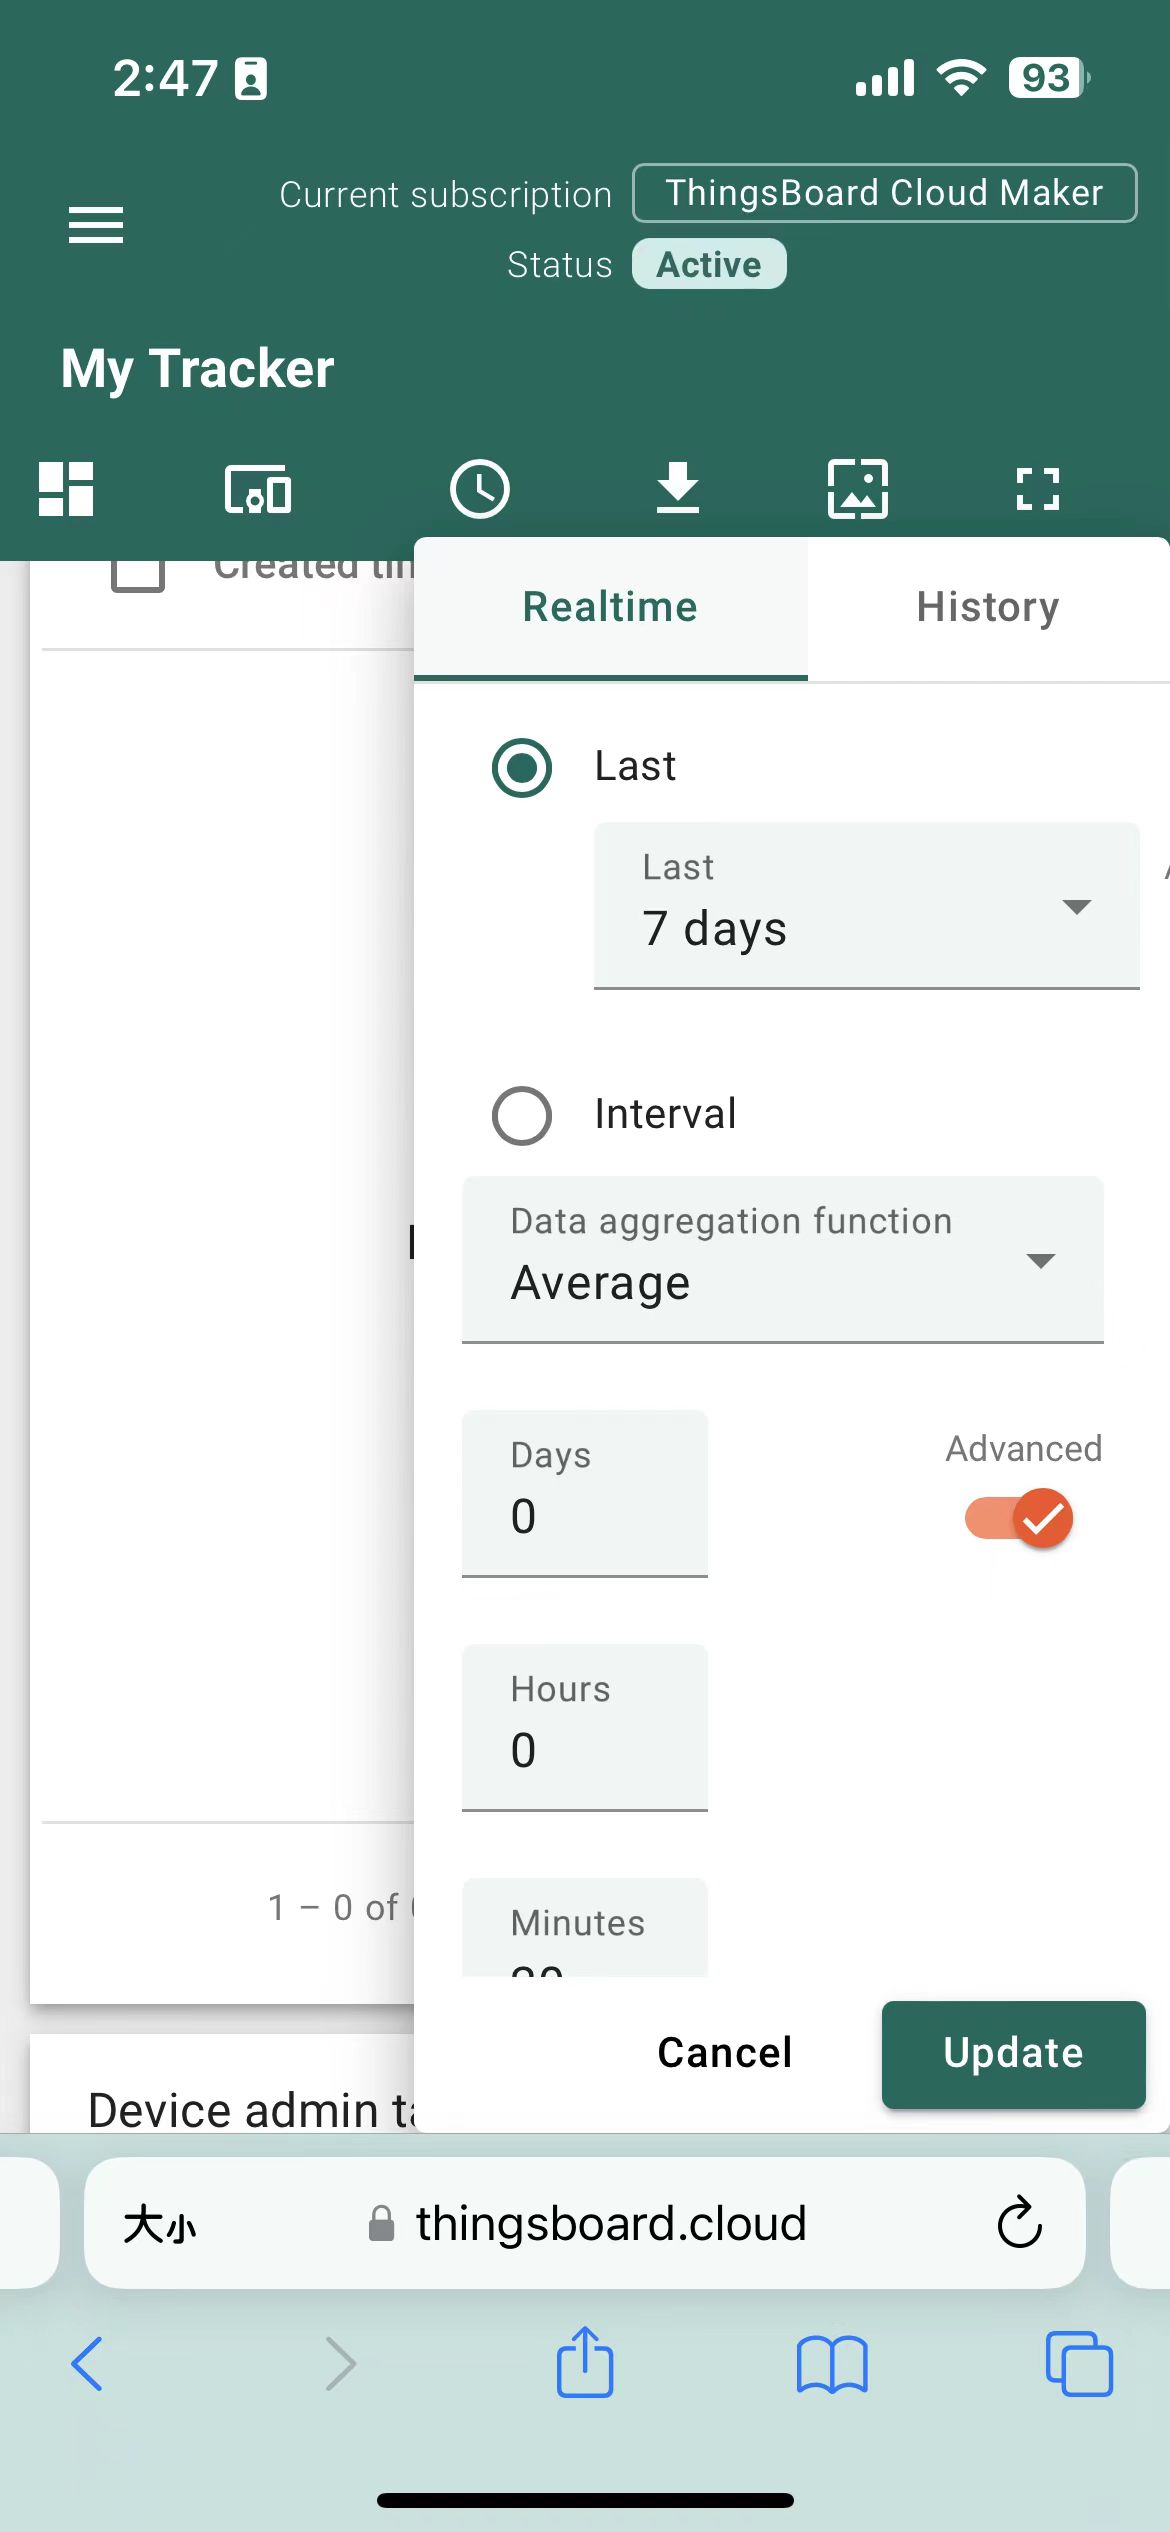Open the entity aliases icon
Viewport: 1170px width, 2532px height.
click(257, 490)
